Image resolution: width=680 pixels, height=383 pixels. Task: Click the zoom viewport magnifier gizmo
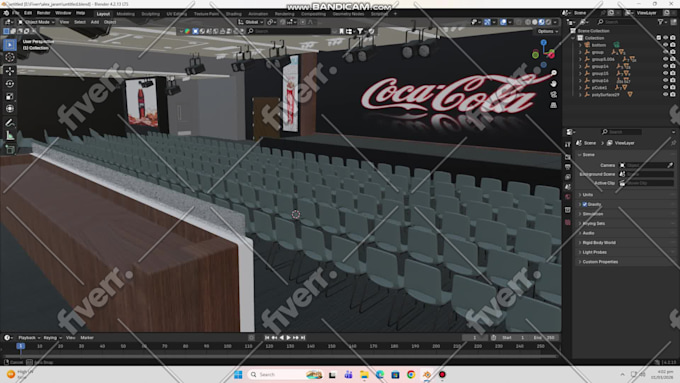click(554, 73)
